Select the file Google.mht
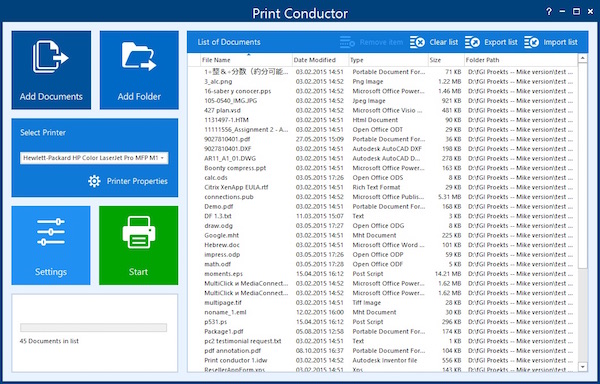The height and width of the screenshot is (384, 600). (x=222, y=235)
